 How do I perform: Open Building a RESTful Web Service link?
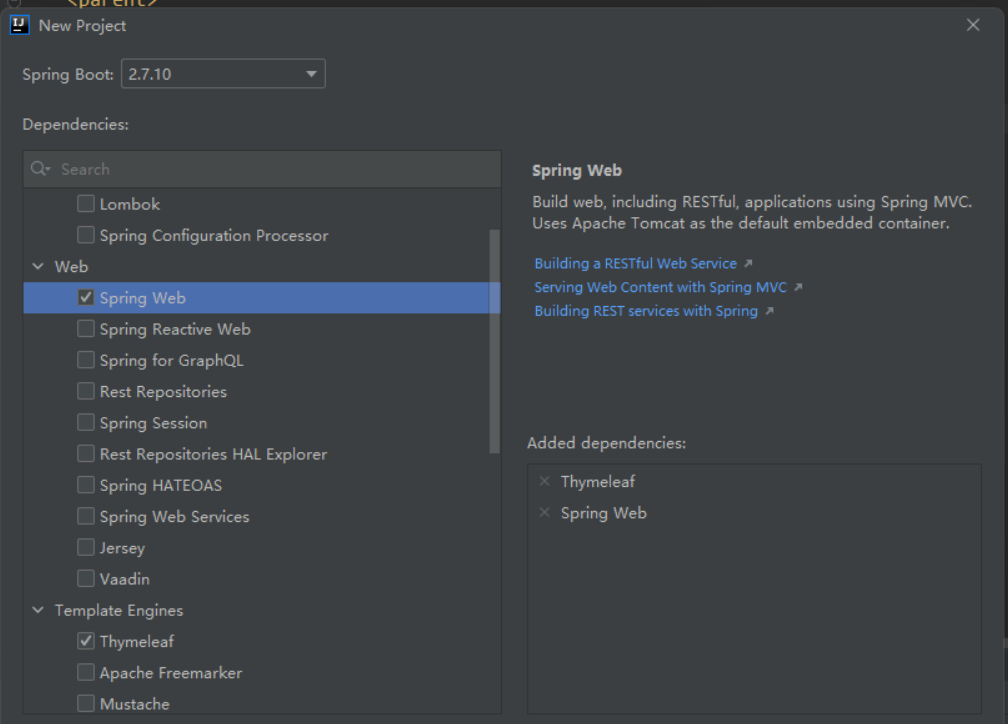635,264
